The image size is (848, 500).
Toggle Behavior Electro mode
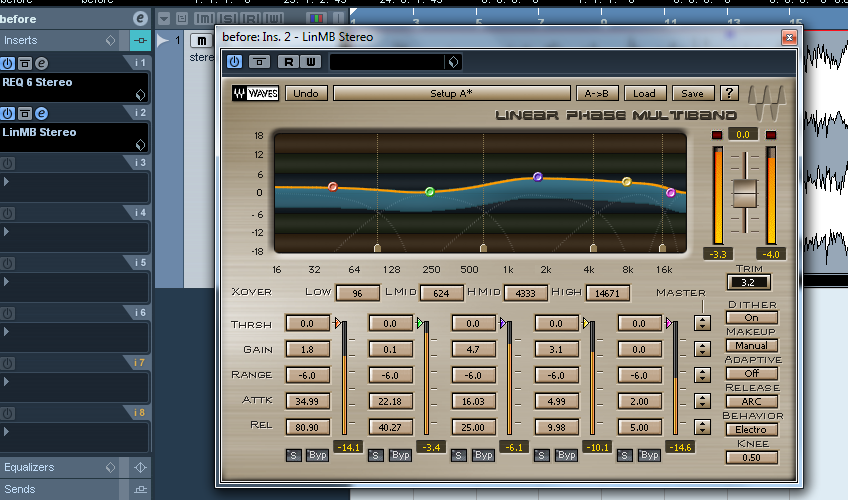click(x=752, y=430)
